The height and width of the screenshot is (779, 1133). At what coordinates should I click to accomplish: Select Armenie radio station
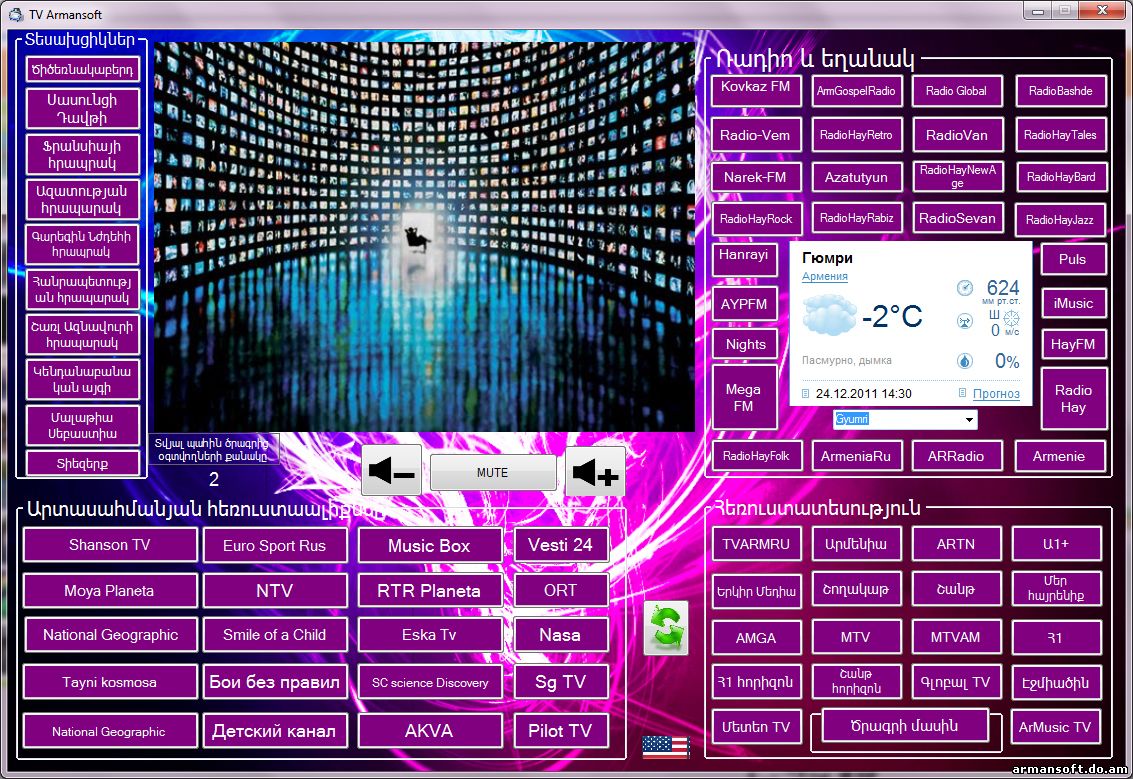[x=1059, y=456]
